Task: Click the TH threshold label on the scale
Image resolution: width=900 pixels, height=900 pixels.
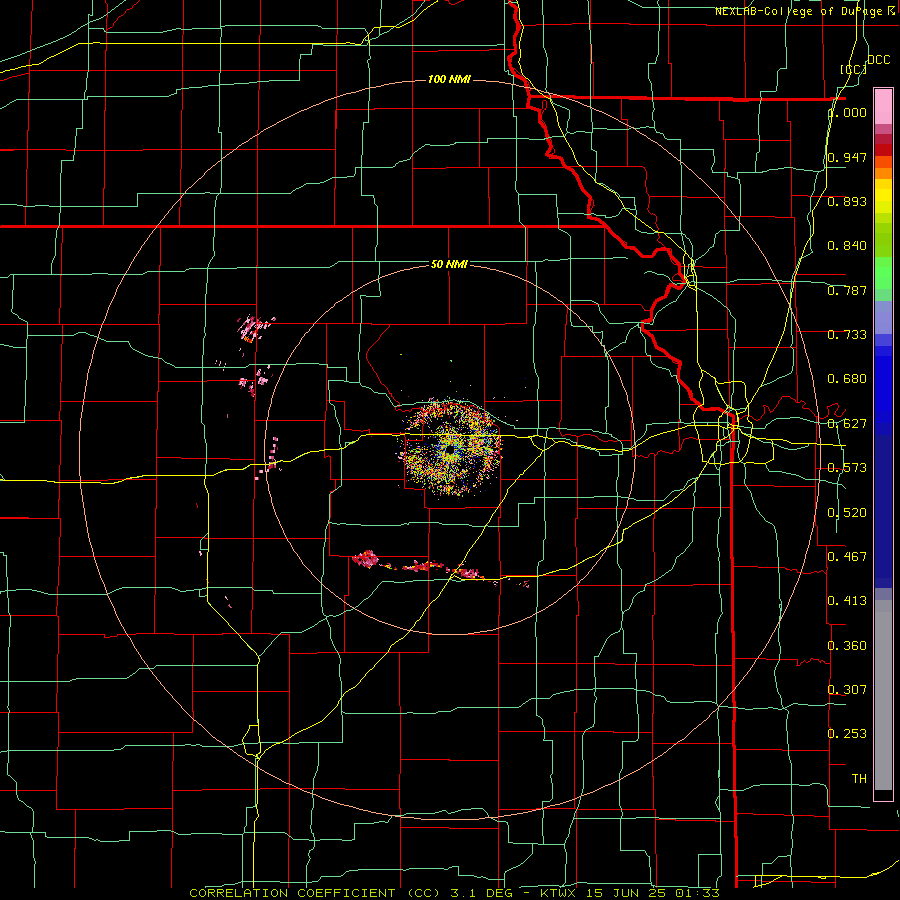Action: click(859, 779)
